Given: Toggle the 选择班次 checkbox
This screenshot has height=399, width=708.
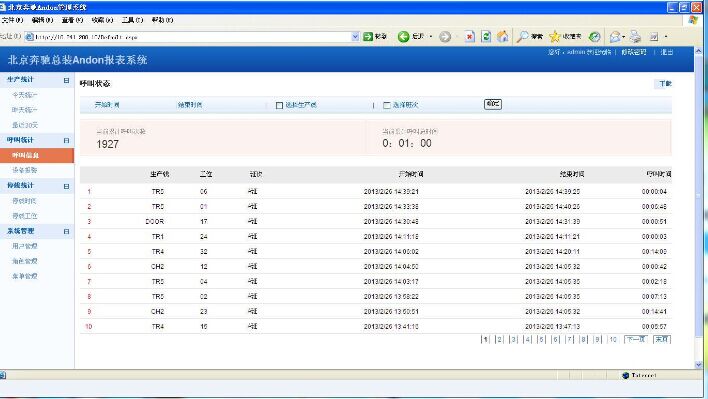Looking at the screenshot, I should pyautogui.click(x=387, y=105).
